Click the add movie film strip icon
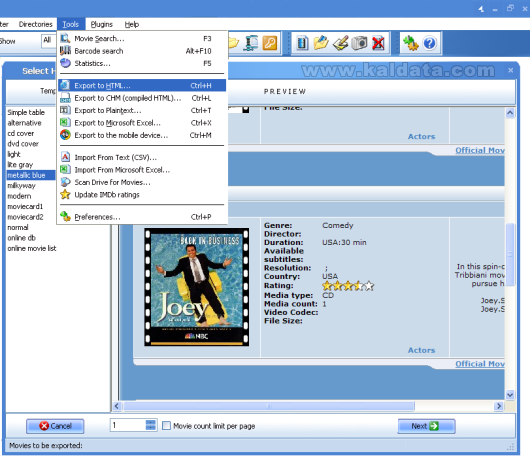 303,43
